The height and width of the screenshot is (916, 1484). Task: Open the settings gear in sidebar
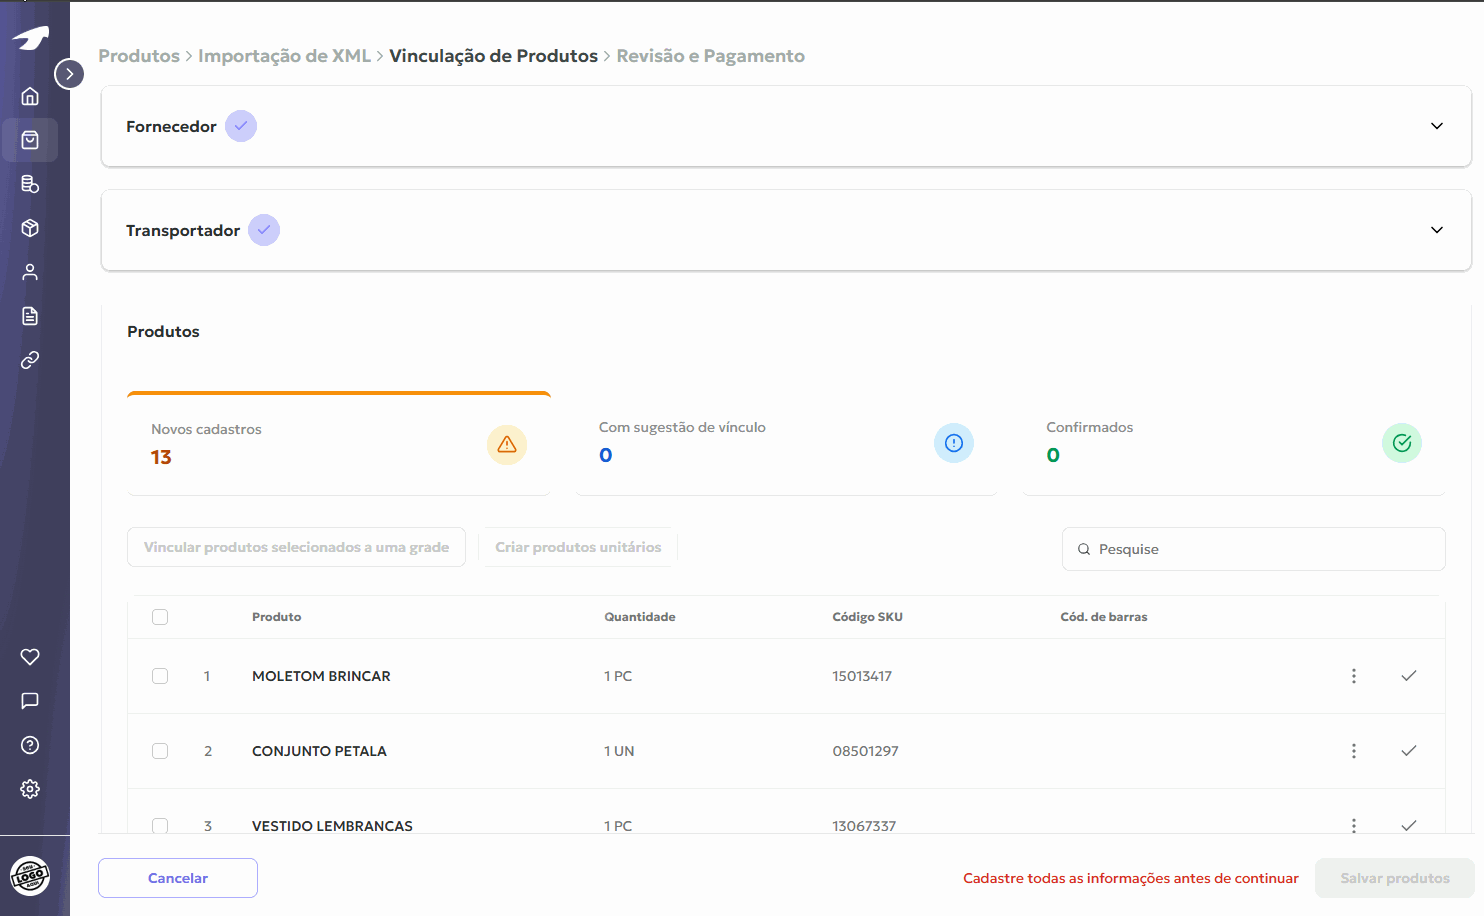click(30, 789)
